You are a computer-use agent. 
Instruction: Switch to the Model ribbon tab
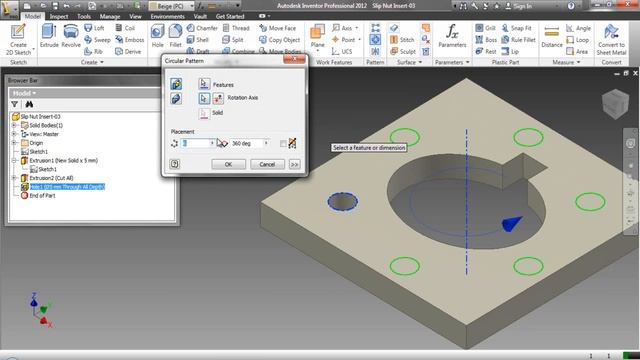(x=32, y=16)
